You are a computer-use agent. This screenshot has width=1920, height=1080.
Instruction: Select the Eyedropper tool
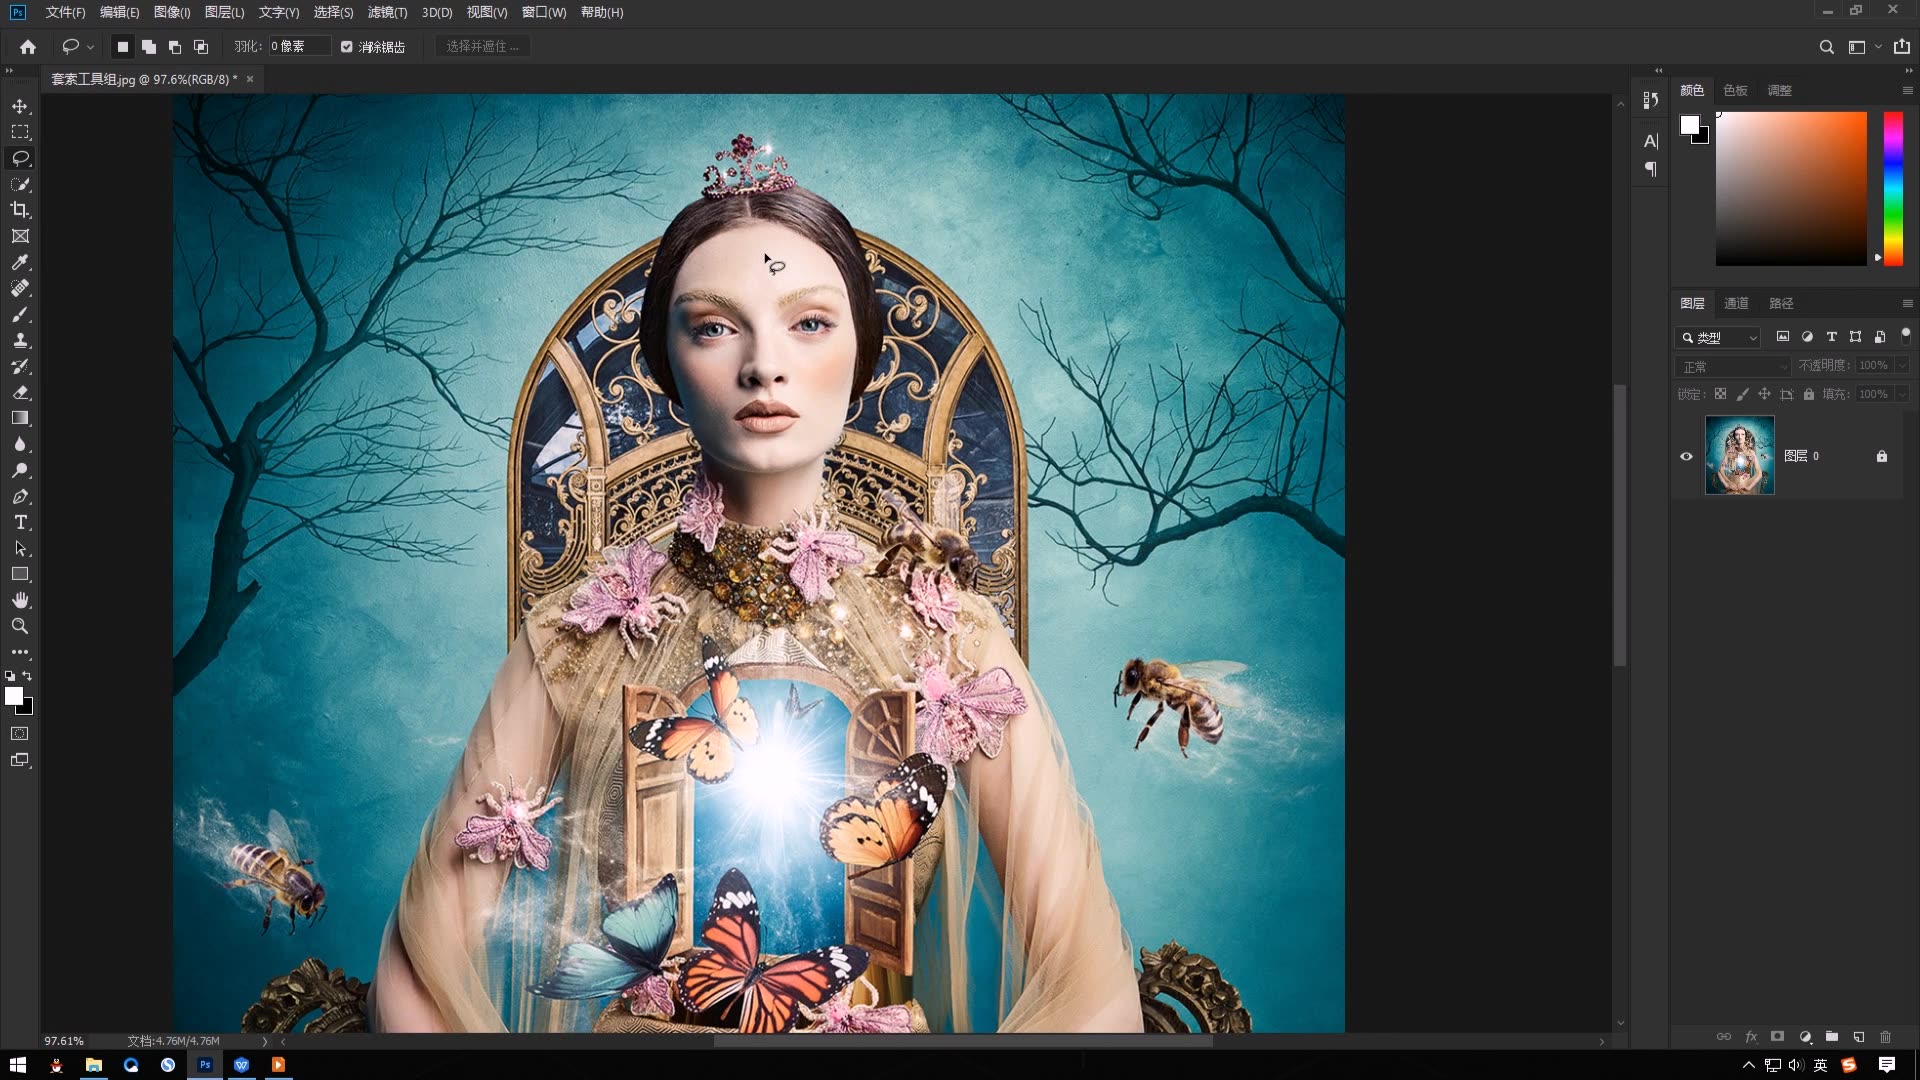pos(20,262)
